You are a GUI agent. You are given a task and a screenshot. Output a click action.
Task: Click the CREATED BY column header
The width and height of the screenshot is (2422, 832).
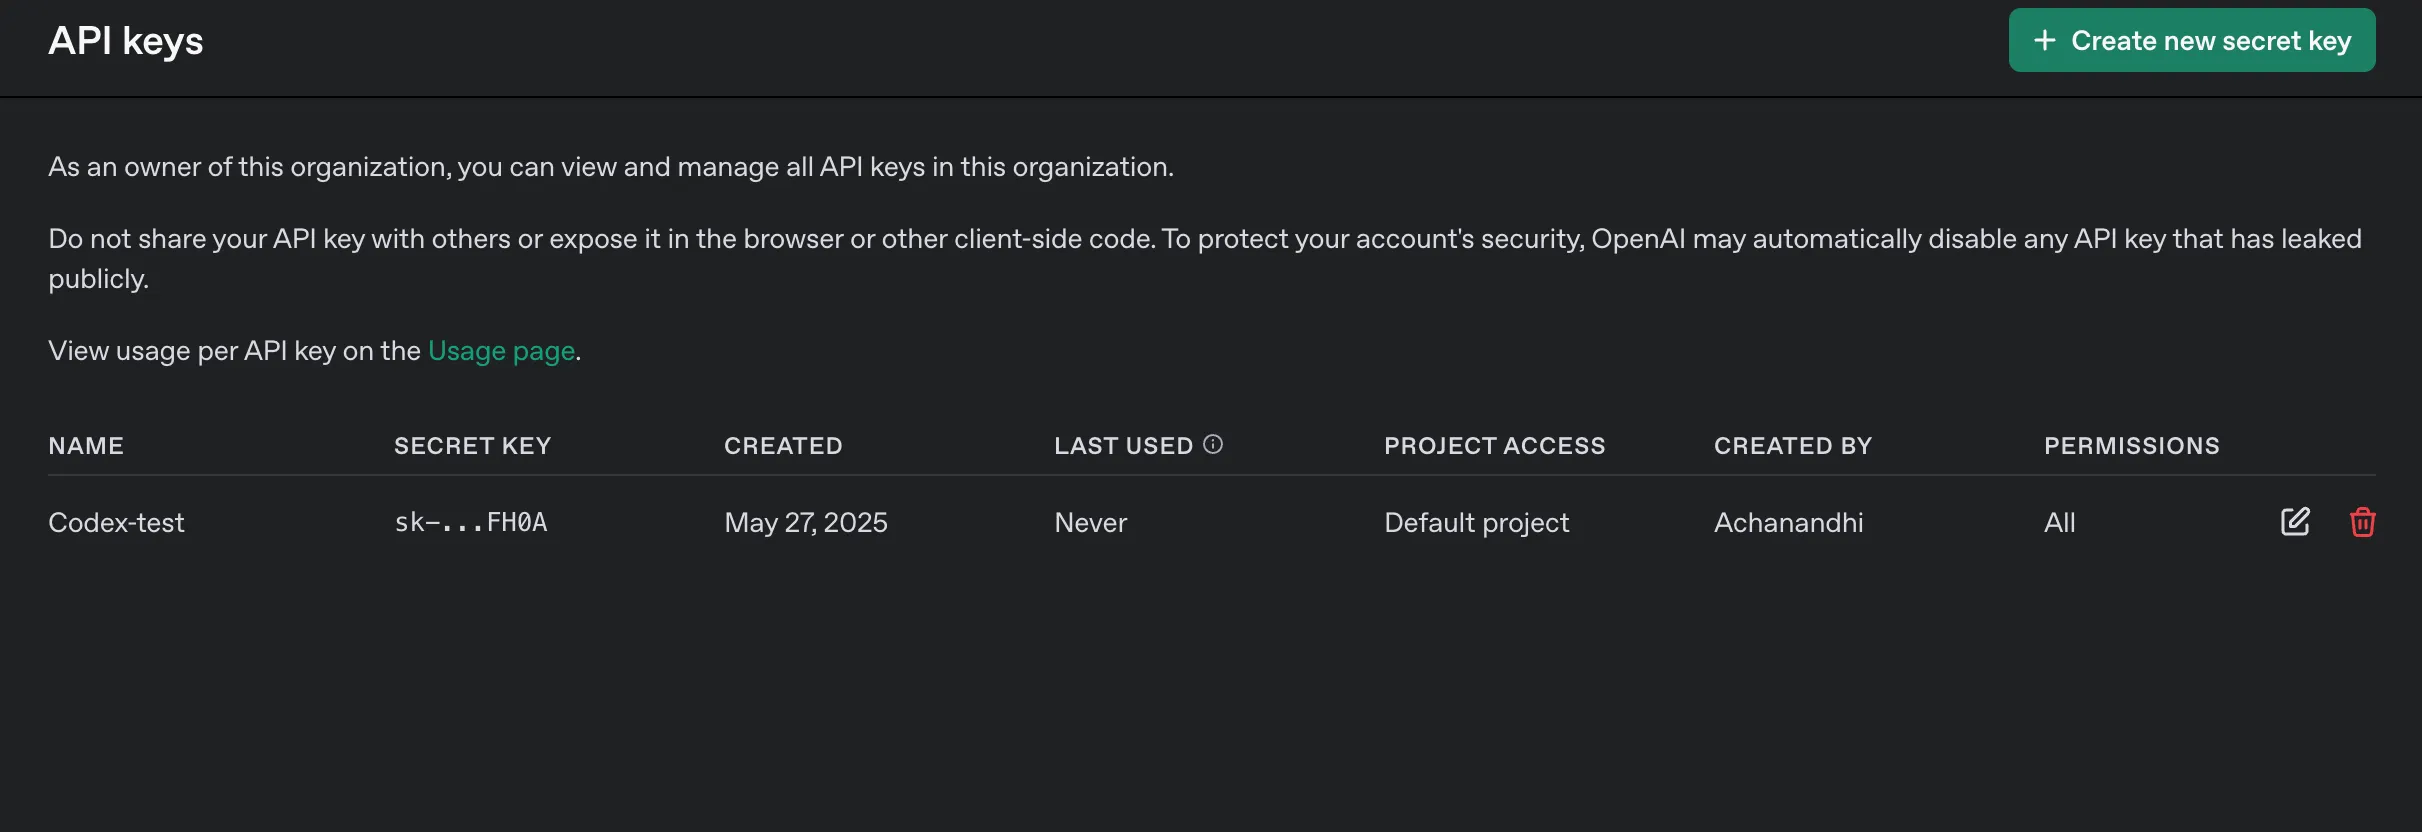point(1792,446)
